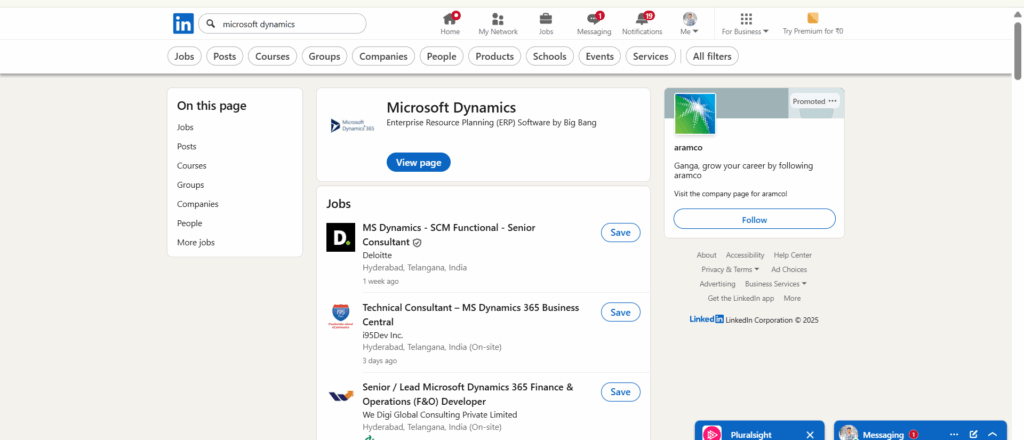Open Technical Consultant Business Central job
The image size is (1024, 440).
click(x=471, y=315)
